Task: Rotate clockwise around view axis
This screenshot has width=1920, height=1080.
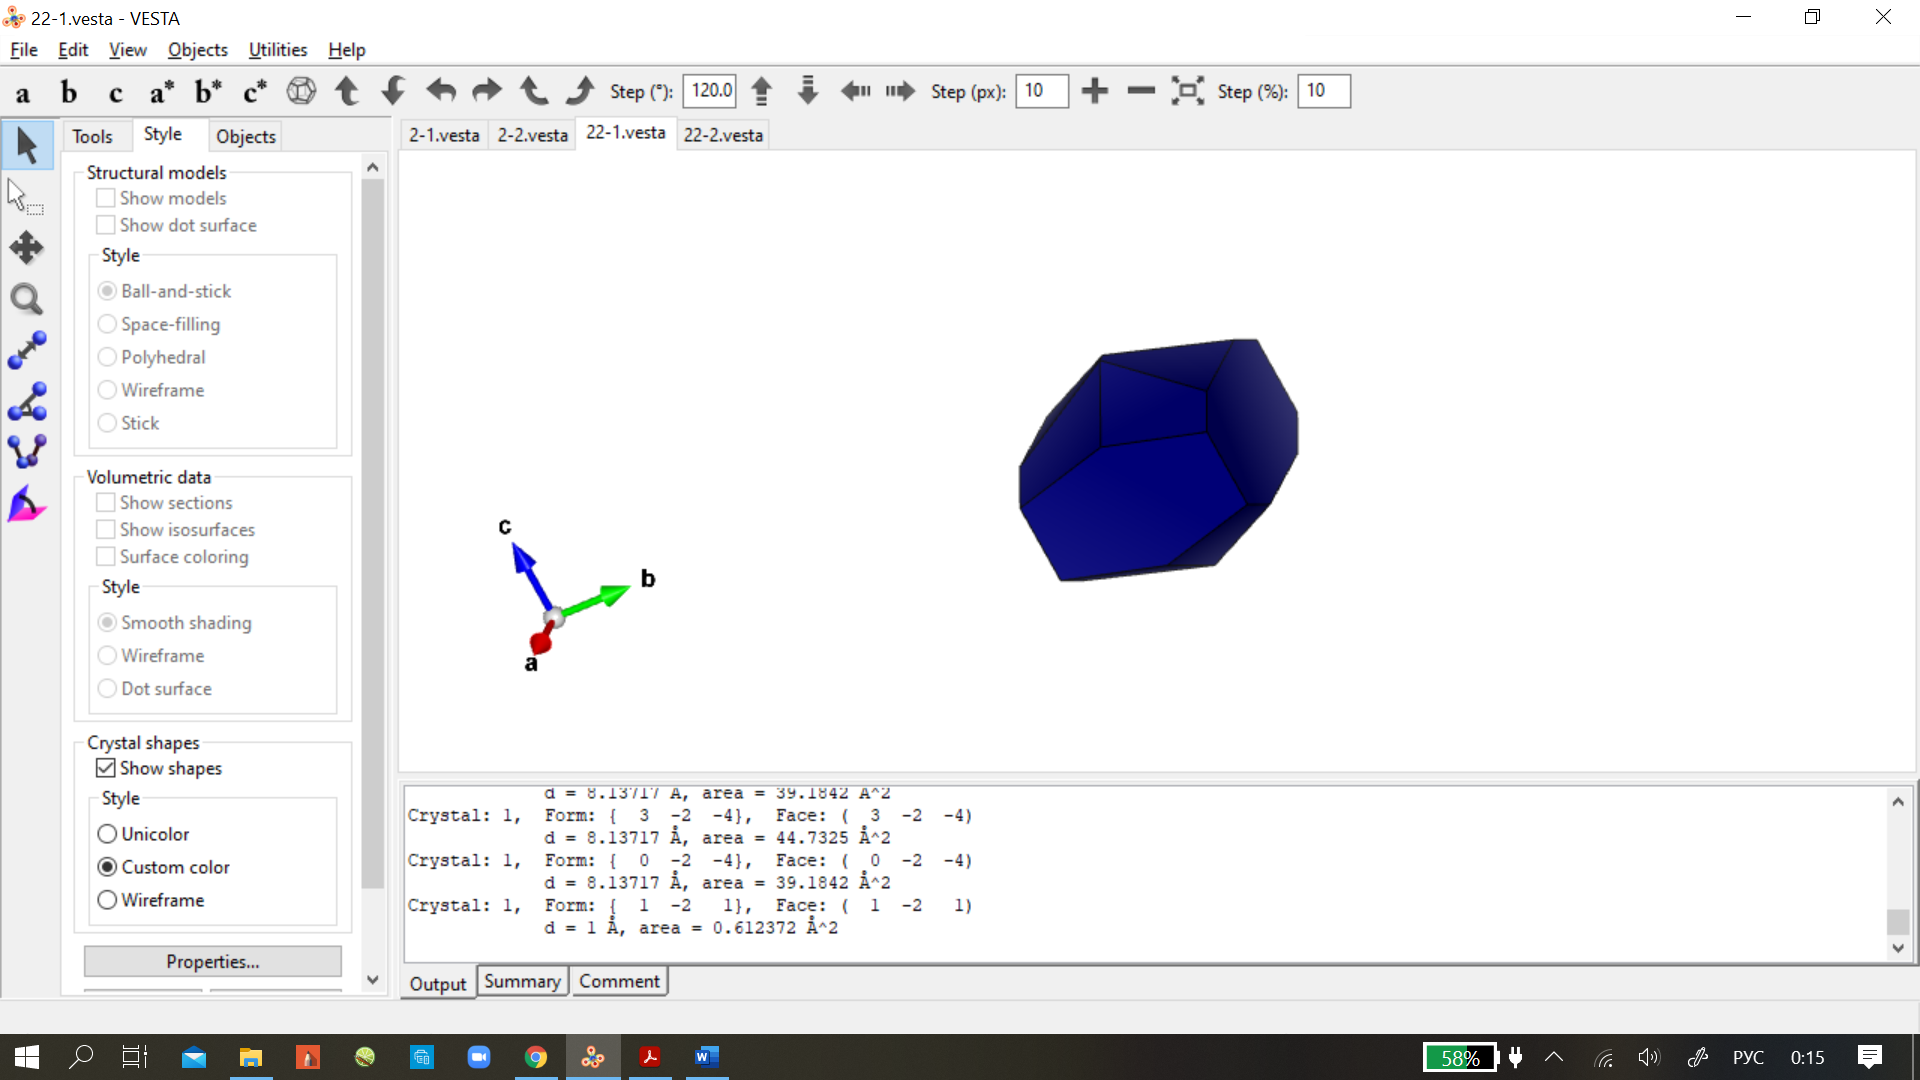Action: tap(580, 91)
